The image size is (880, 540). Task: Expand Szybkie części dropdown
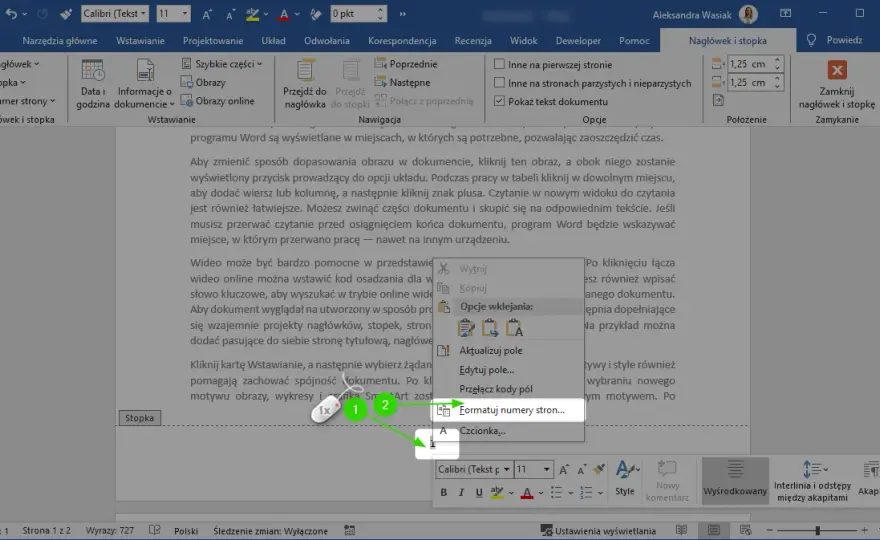click(x=222, y=64)
